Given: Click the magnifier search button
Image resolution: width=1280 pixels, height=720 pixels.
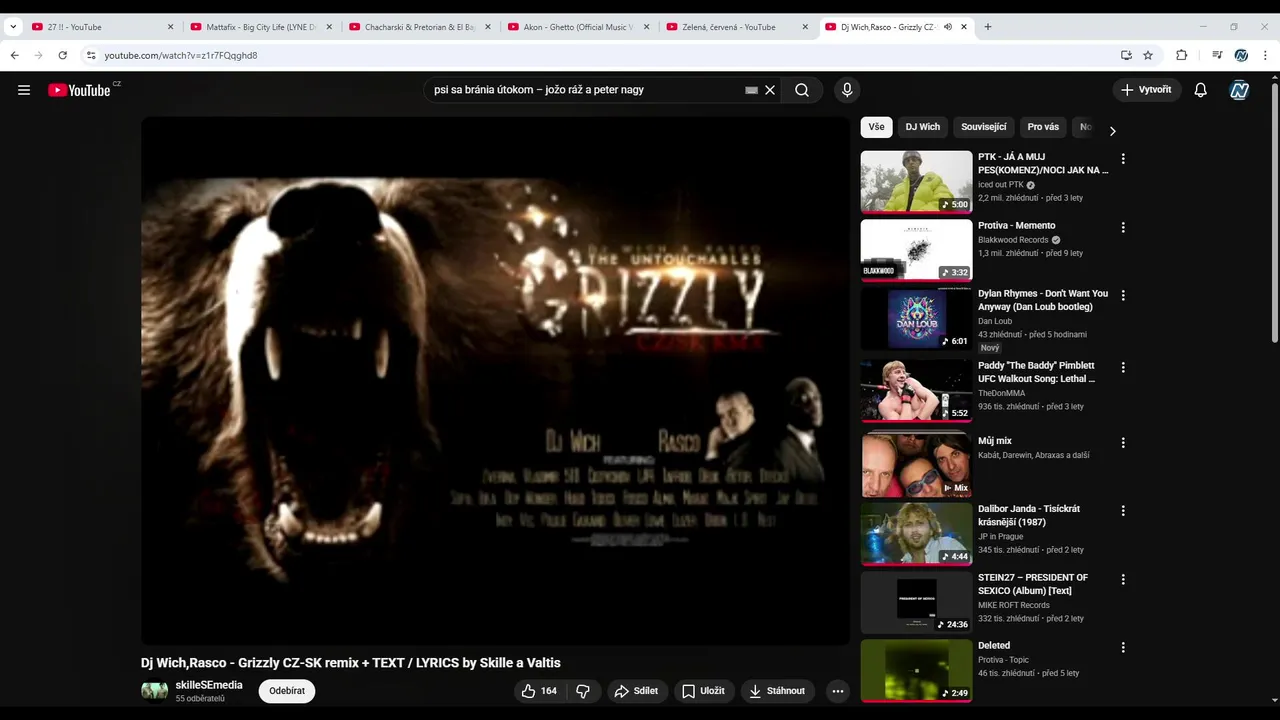Looking at the screenshot, I should tap(802, 90).
